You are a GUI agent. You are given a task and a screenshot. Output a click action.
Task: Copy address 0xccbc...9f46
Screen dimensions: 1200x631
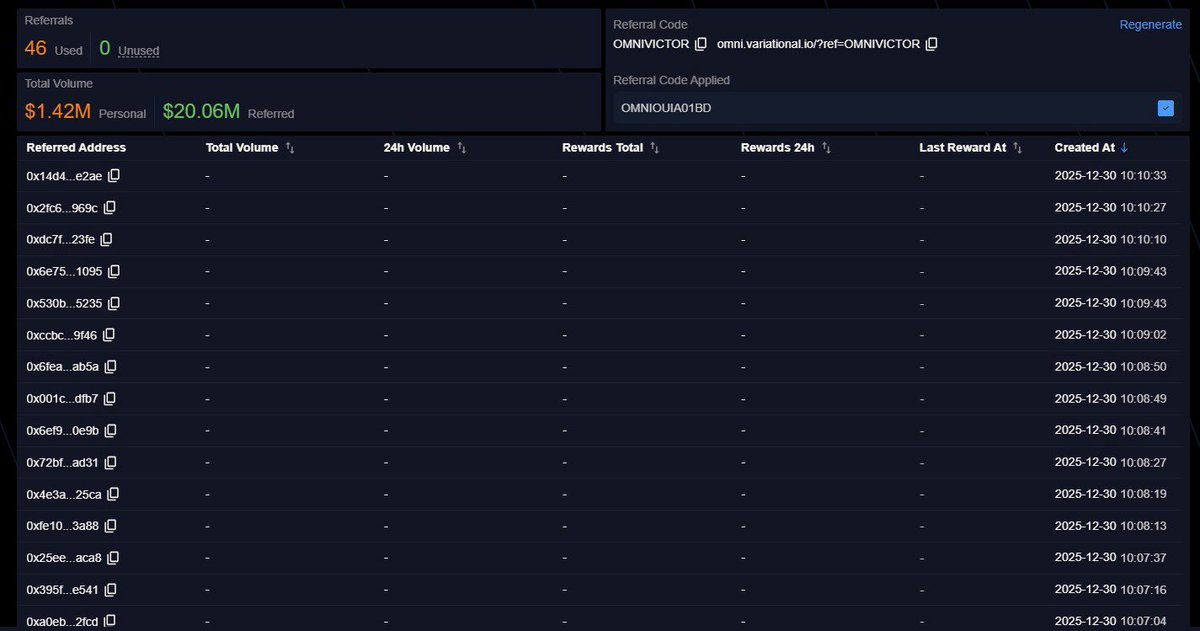tap(109, 334)
